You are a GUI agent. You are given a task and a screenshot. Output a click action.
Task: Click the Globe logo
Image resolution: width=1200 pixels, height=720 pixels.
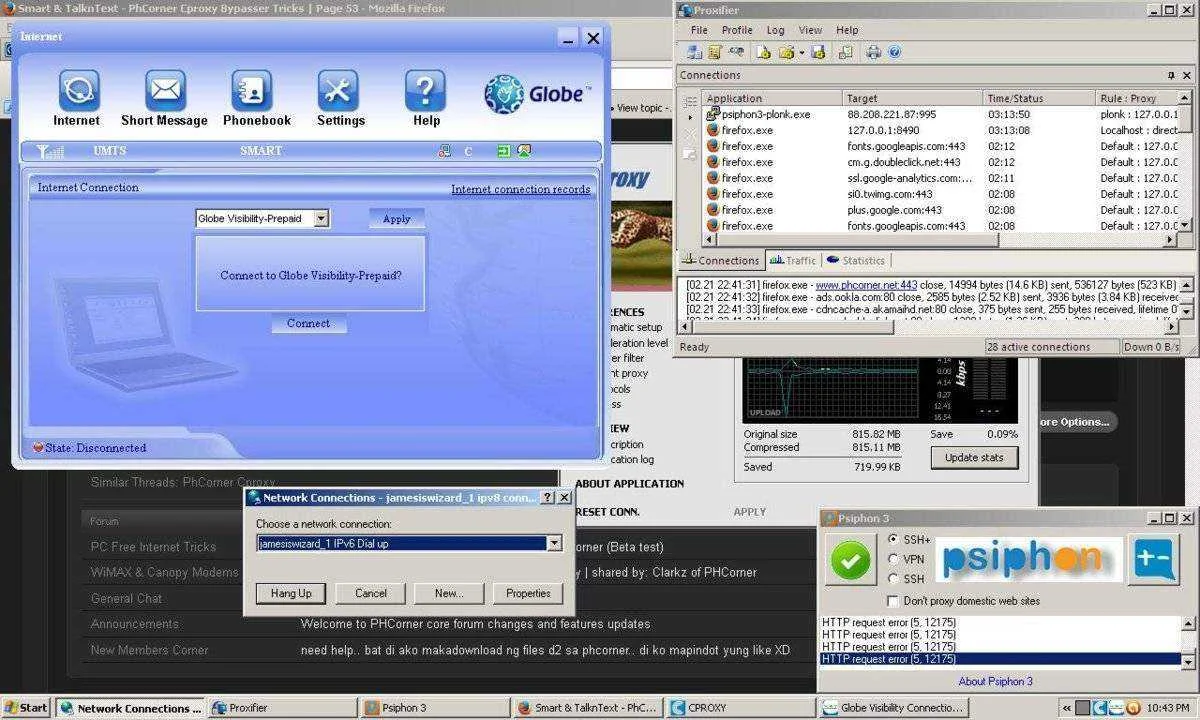point(537,94)
